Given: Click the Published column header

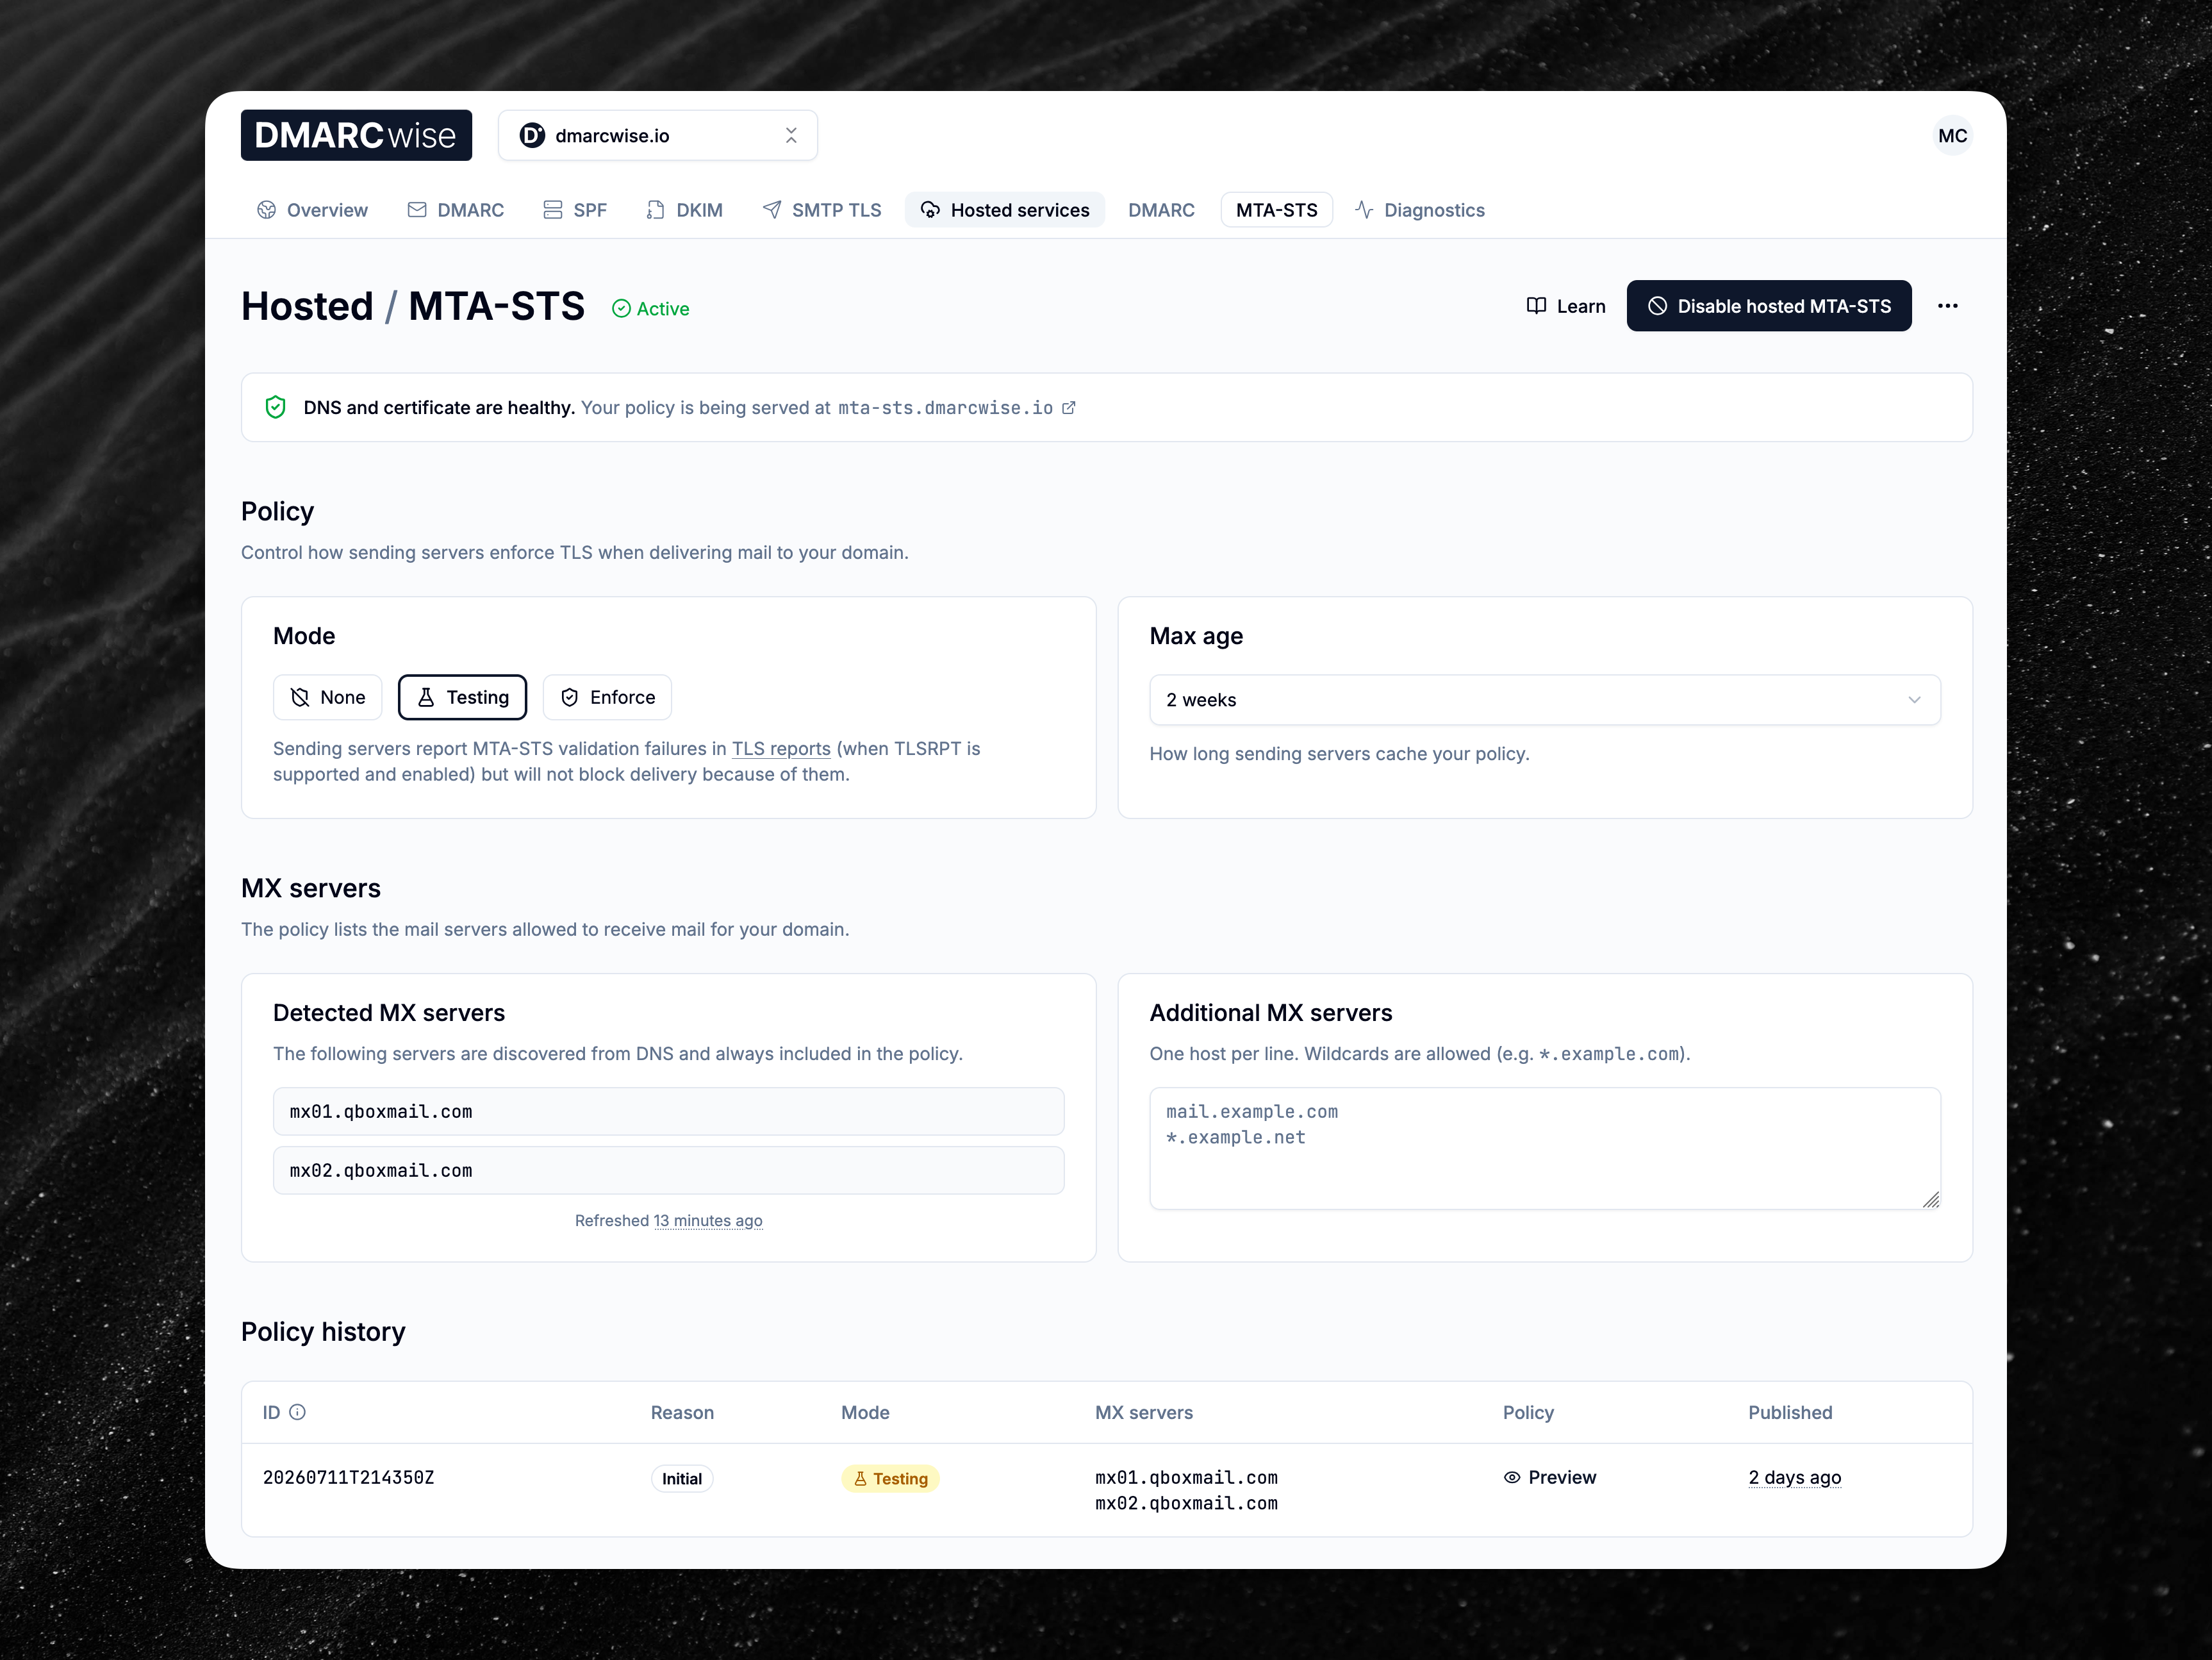Looking at the screenshot, I should coord(1790,1413).
